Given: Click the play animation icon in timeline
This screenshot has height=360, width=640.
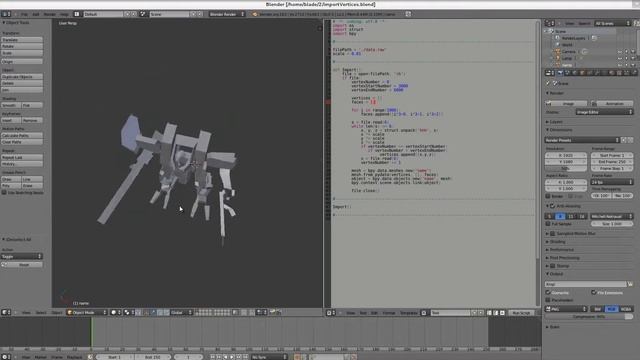Looking at the screenshot, I should (x=232, y=357).
